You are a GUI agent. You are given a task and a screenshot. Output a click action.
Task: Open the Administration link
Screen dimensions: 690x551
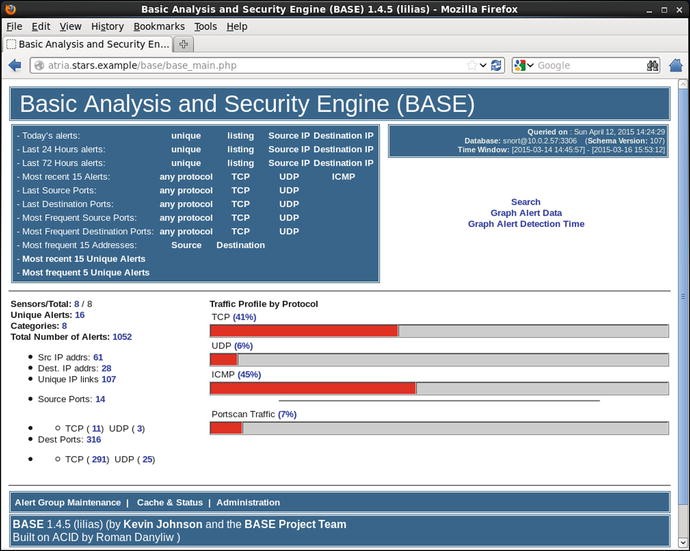pyautogui.click(x=248, y=503)
